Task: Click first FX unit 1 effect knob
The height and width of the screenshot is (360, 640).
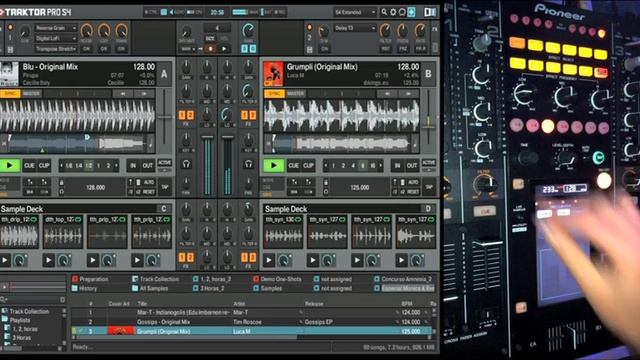Action: click(87, 31)
